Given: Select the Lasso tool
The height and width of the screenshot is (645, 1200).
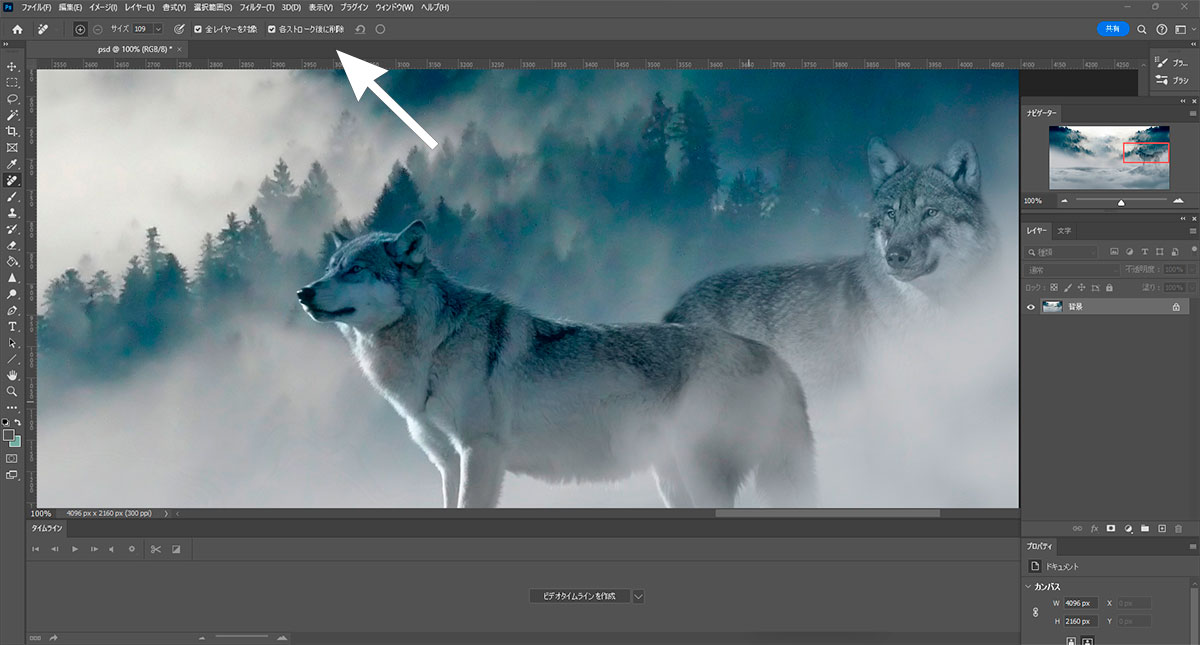Looking at the screenshot, I should [12, 99].
